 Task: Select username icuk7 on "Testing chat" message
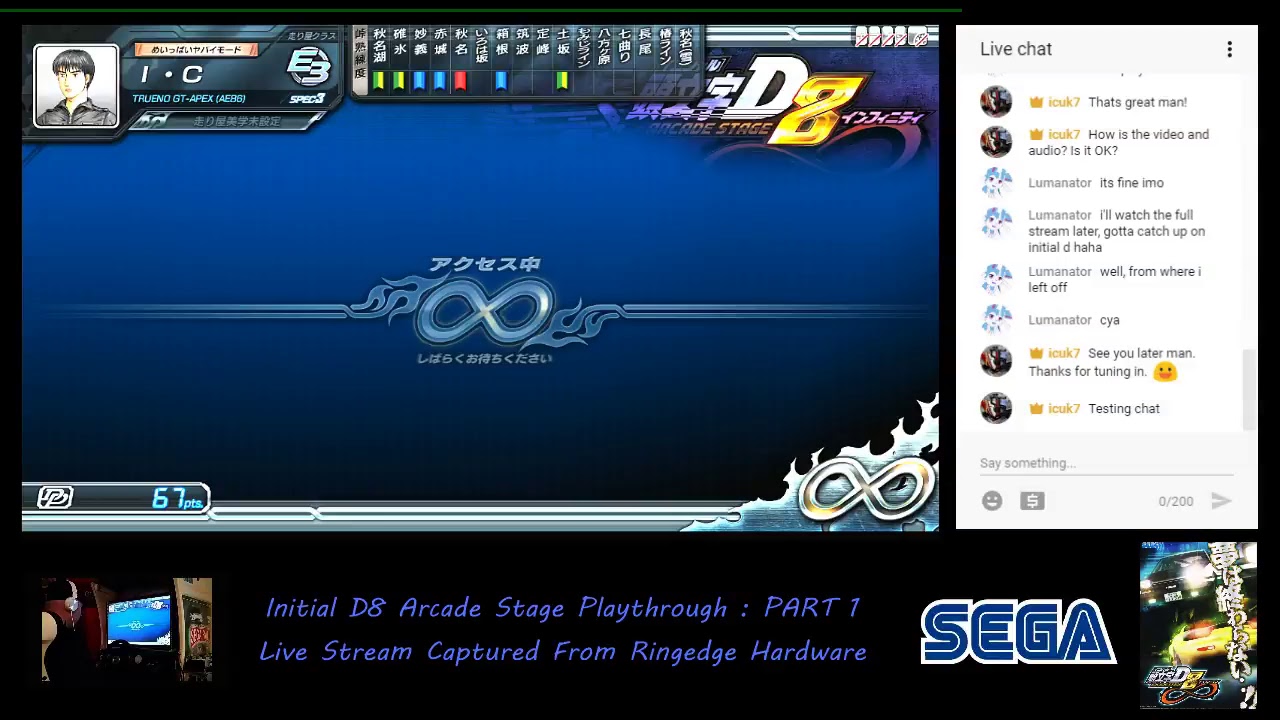[1064, 409]
